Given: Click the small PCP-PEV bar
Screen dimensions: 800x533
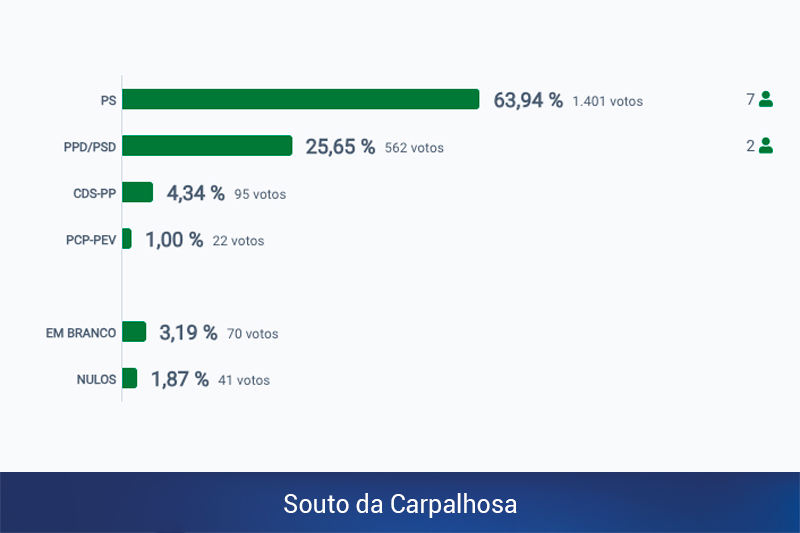Looking at the screenshot, I should 127,239.
